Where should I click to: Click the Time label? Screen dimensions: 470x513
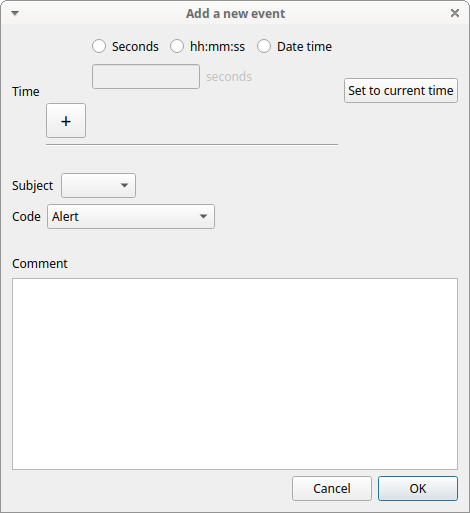click(x=26, y=92)
